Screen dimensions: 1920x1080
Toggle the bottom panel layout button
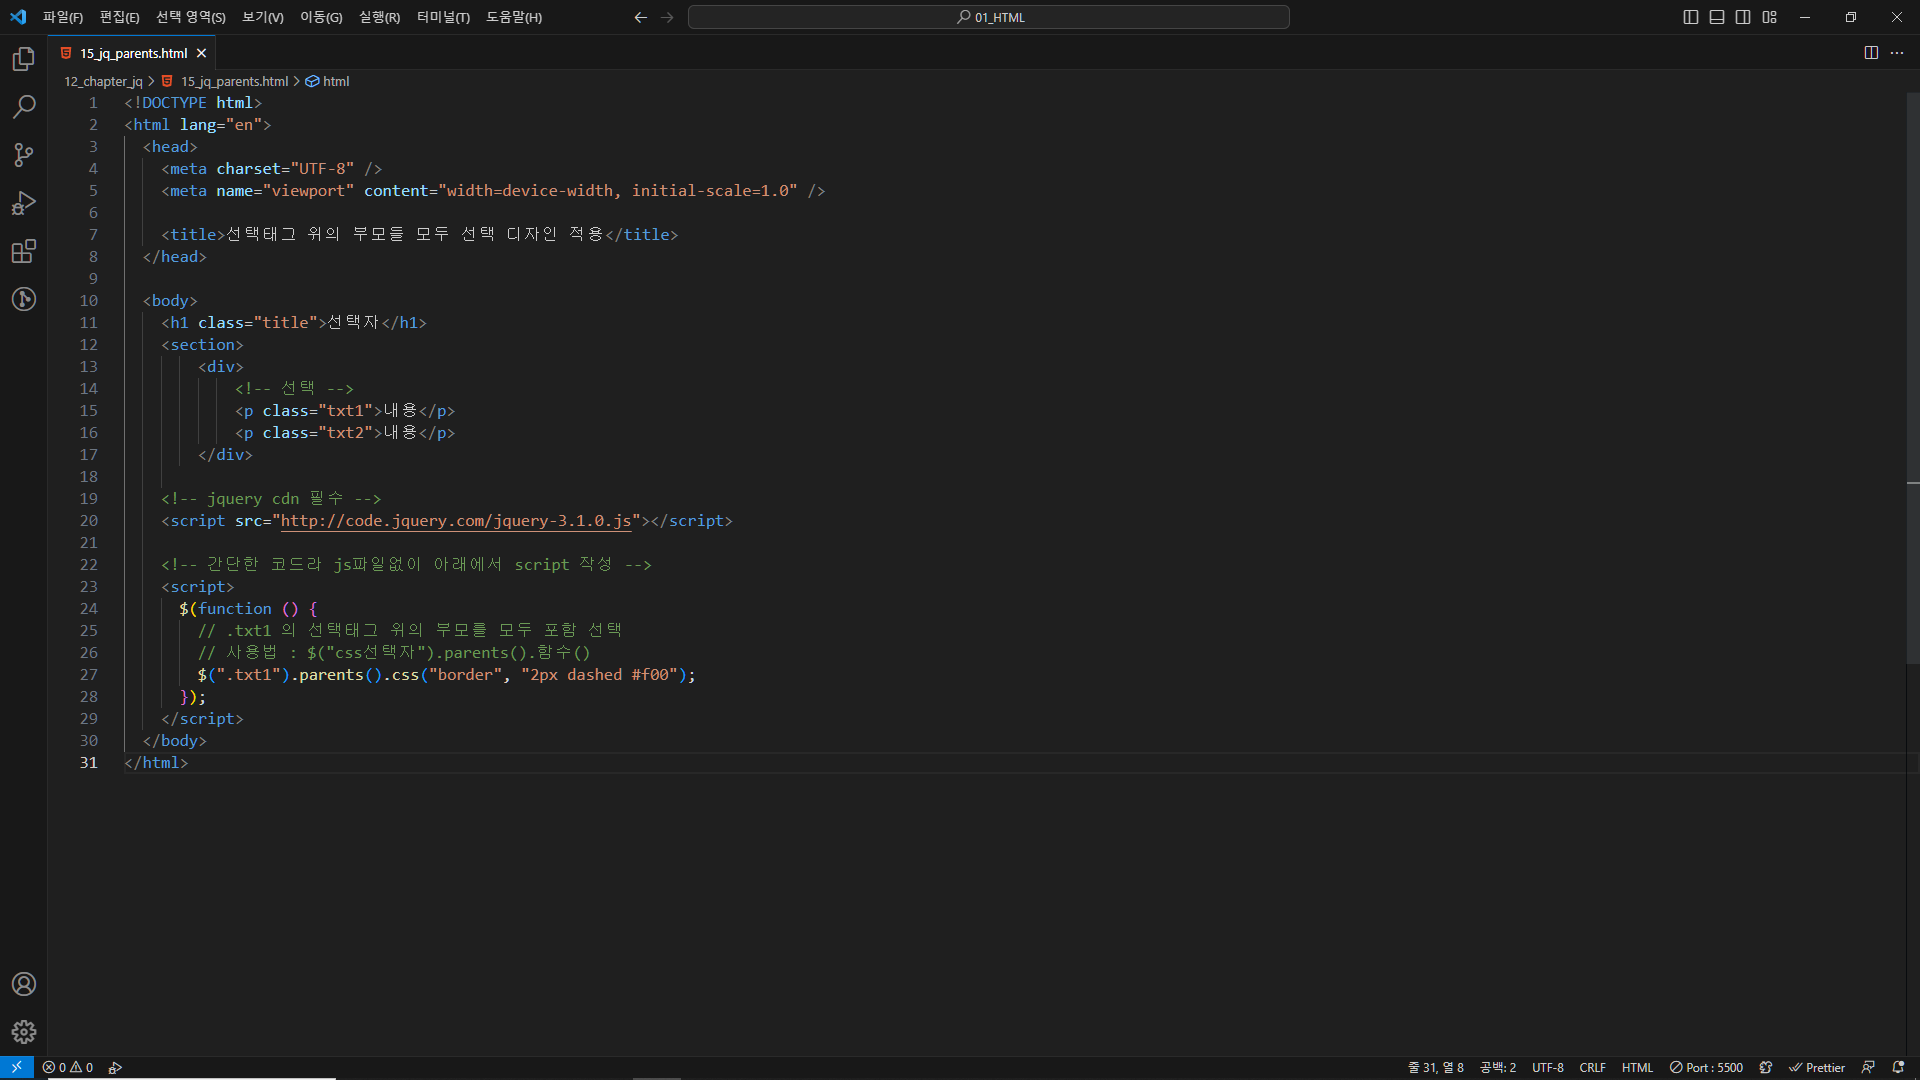[x=1717, y=17]
